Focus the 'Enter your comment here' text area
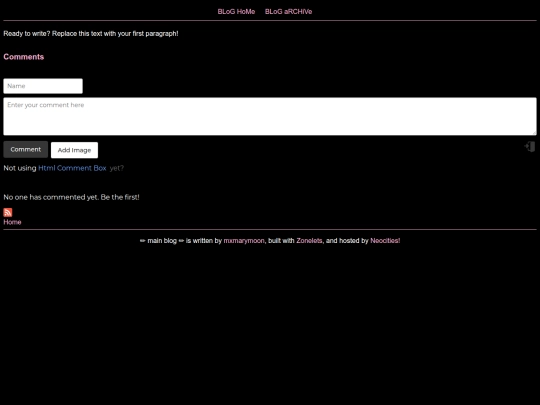Image resolution: width=540 pixels, height=405 pixels. click(x=270, y=116)
